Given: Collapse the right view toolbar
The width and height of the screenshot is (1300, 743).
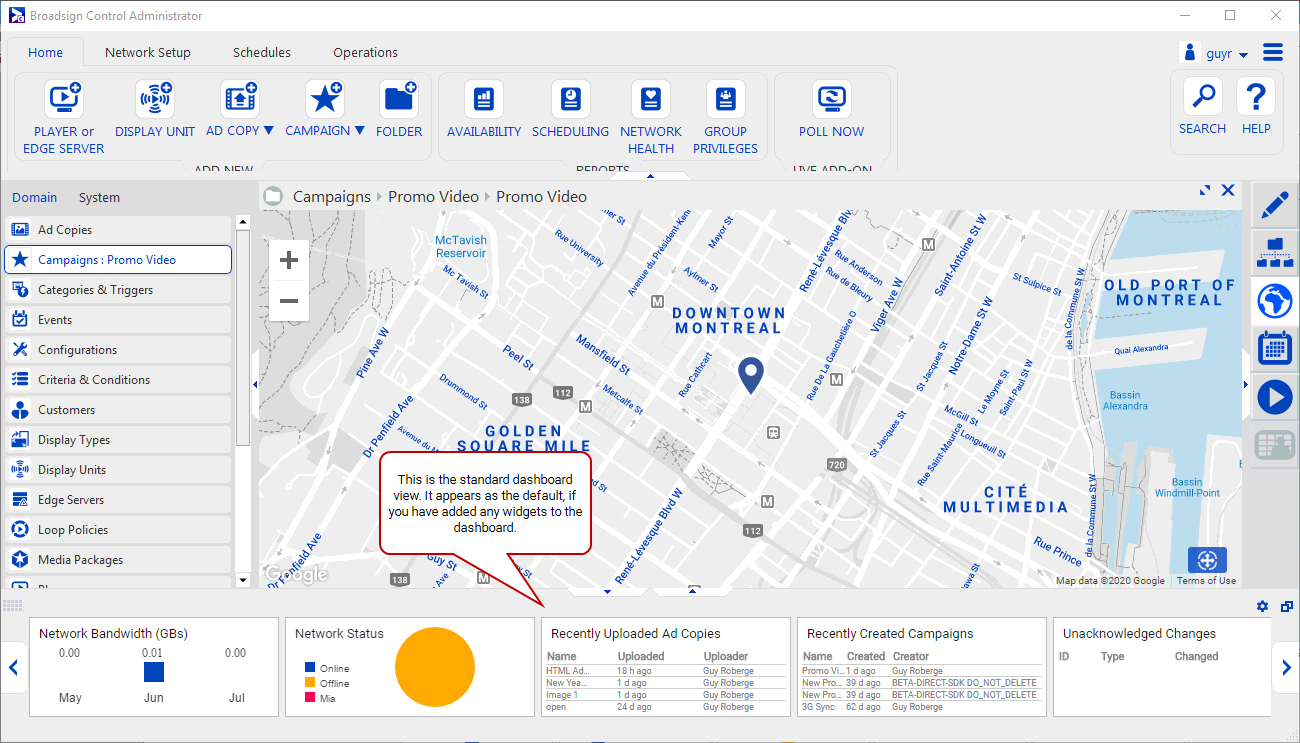Looking at the screenshot, I should click(x=1246, y=384).
